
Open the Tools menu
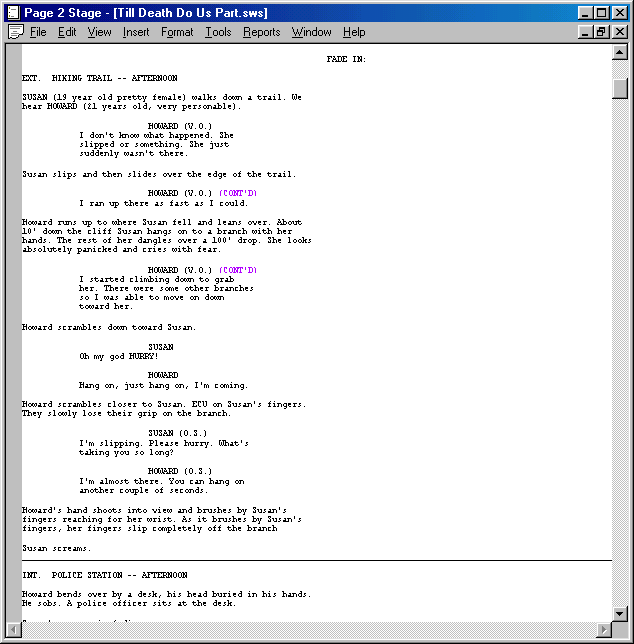tap(218, 32)
